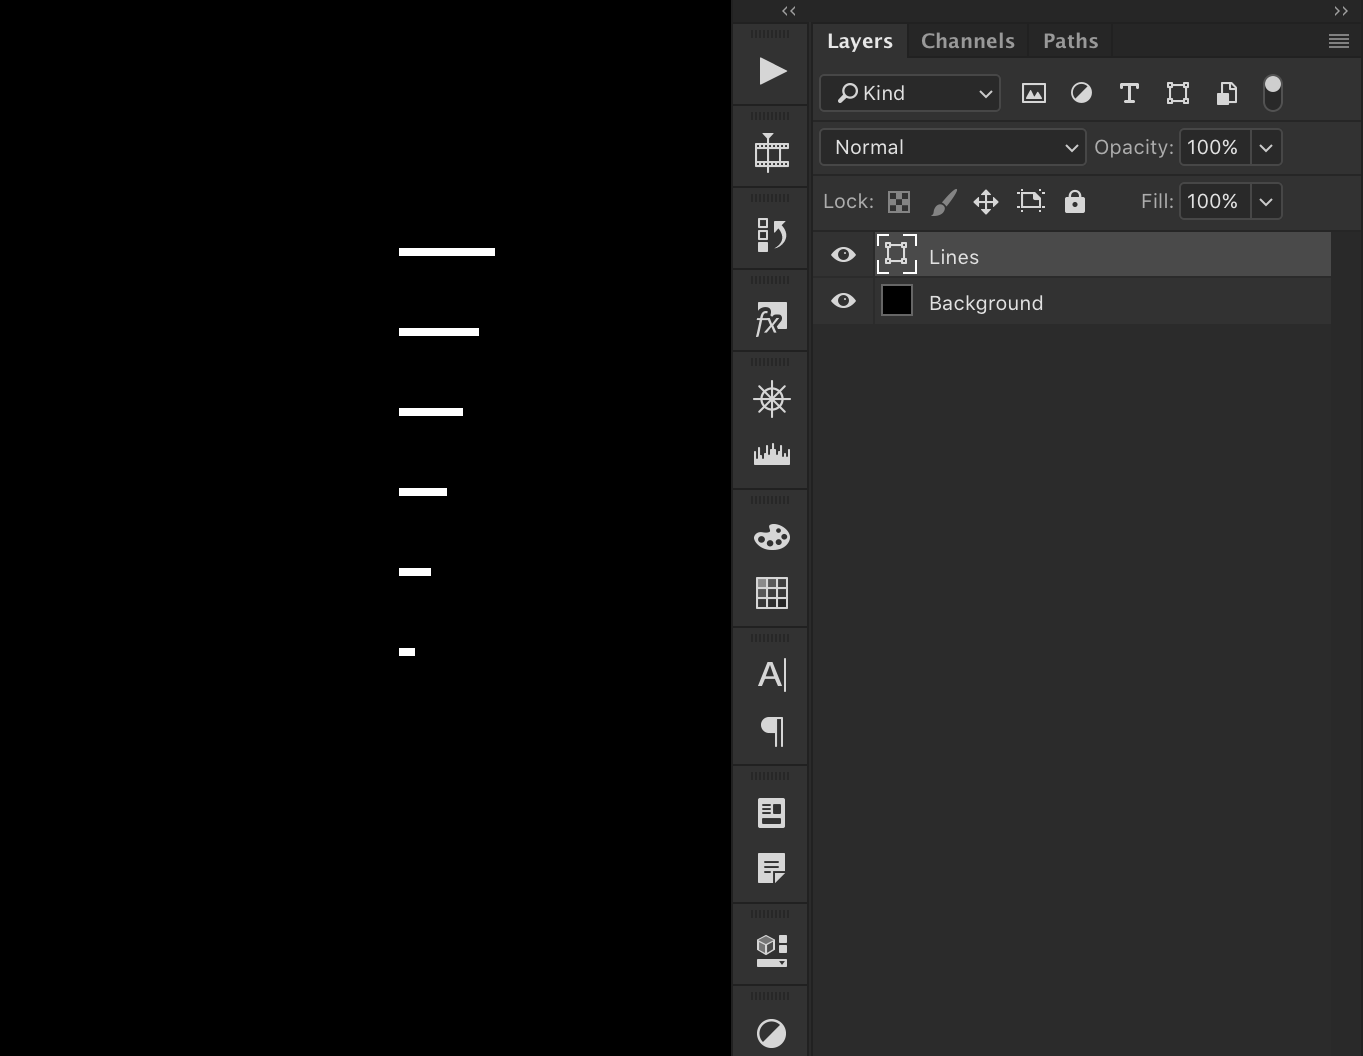1363x1056 pixels.
Task: Open the Layers panel menu
Action: 1338,40
